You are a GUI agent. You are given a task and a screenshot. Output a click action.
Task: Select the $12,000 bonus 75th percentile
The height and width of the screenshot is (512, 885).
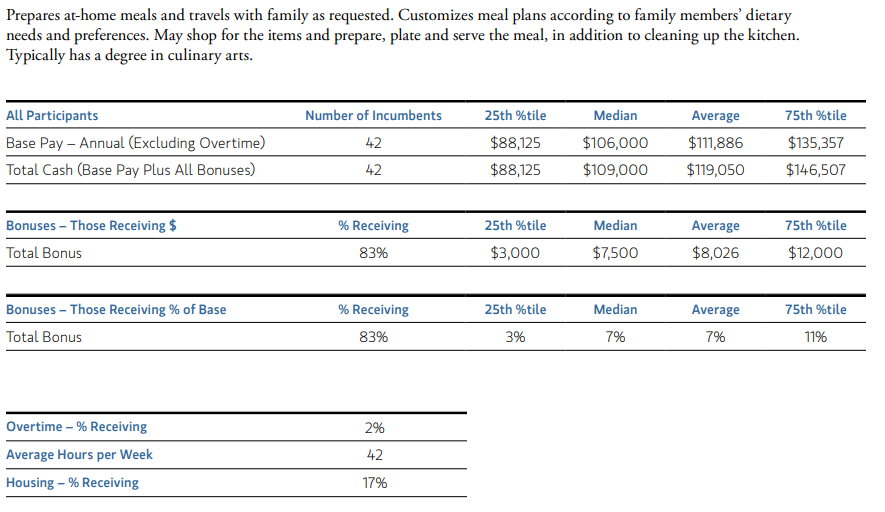point(816,253)
